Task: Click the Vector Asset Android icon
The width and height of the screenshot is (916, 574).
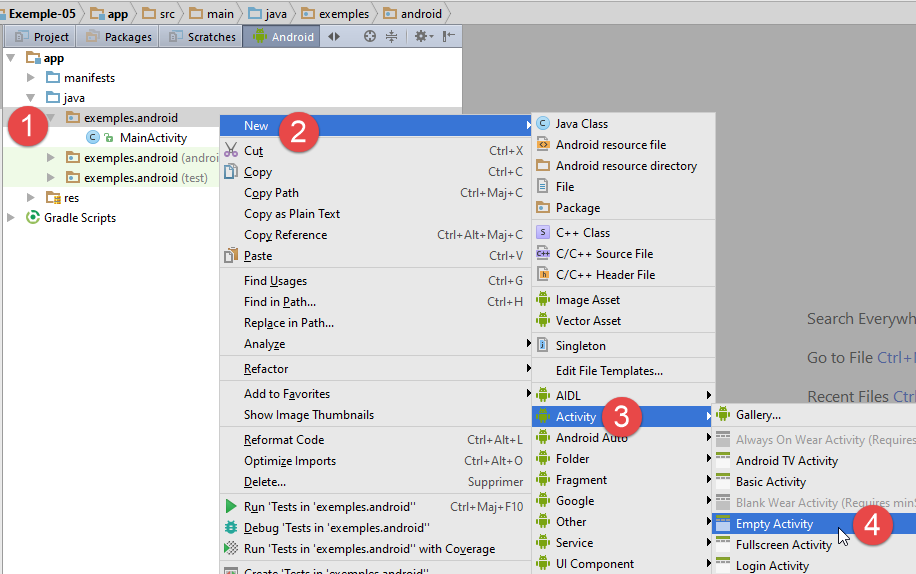Action: (x=543, y=321)
